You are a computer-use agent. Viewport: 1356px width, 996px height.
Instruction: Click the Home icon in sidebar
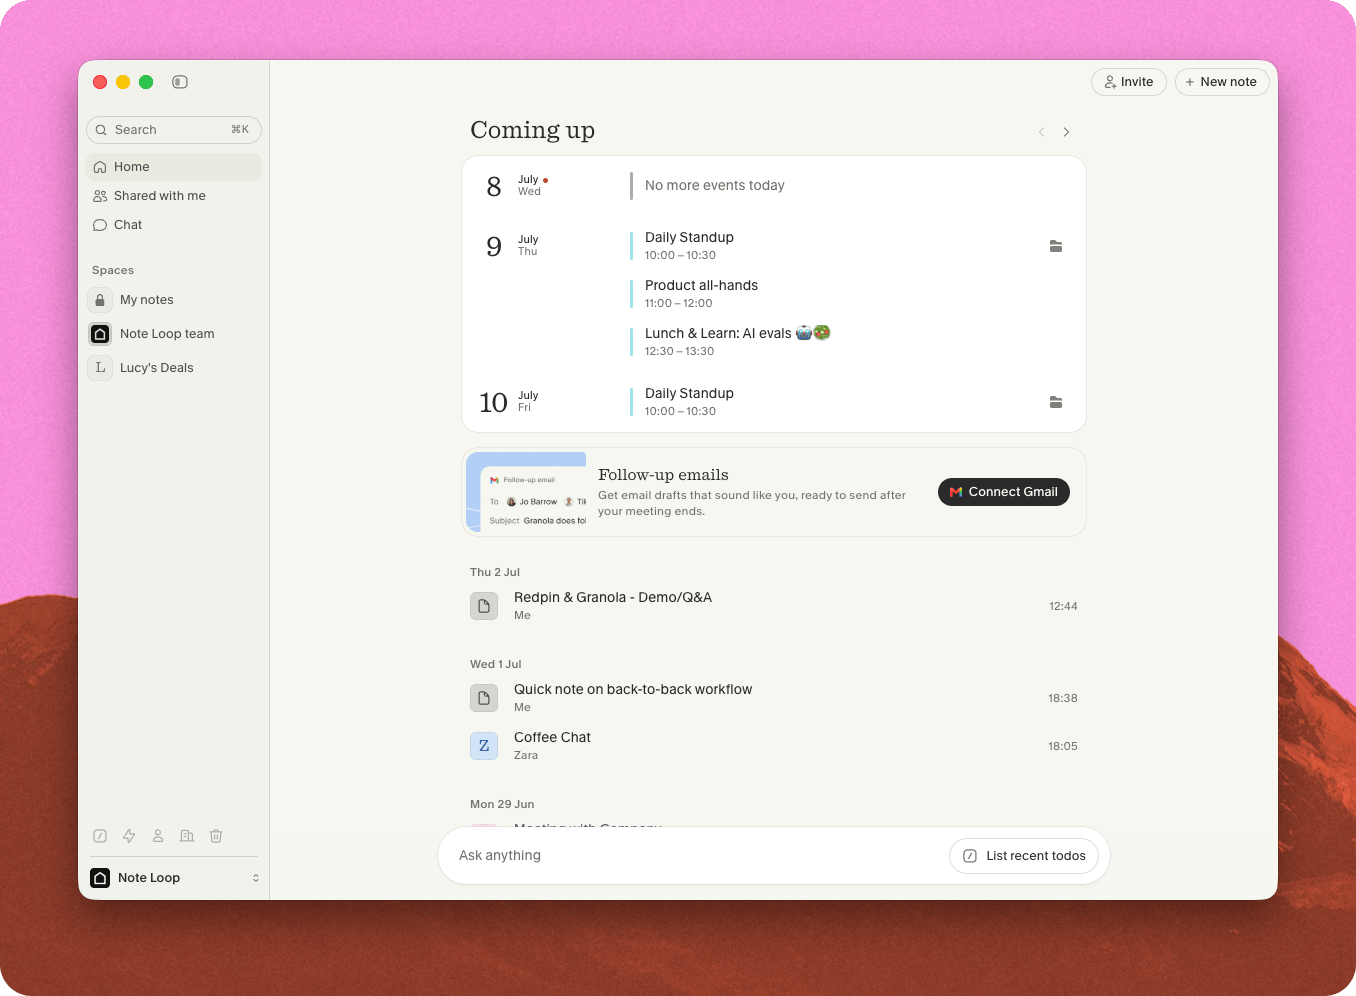click(100, 167)
